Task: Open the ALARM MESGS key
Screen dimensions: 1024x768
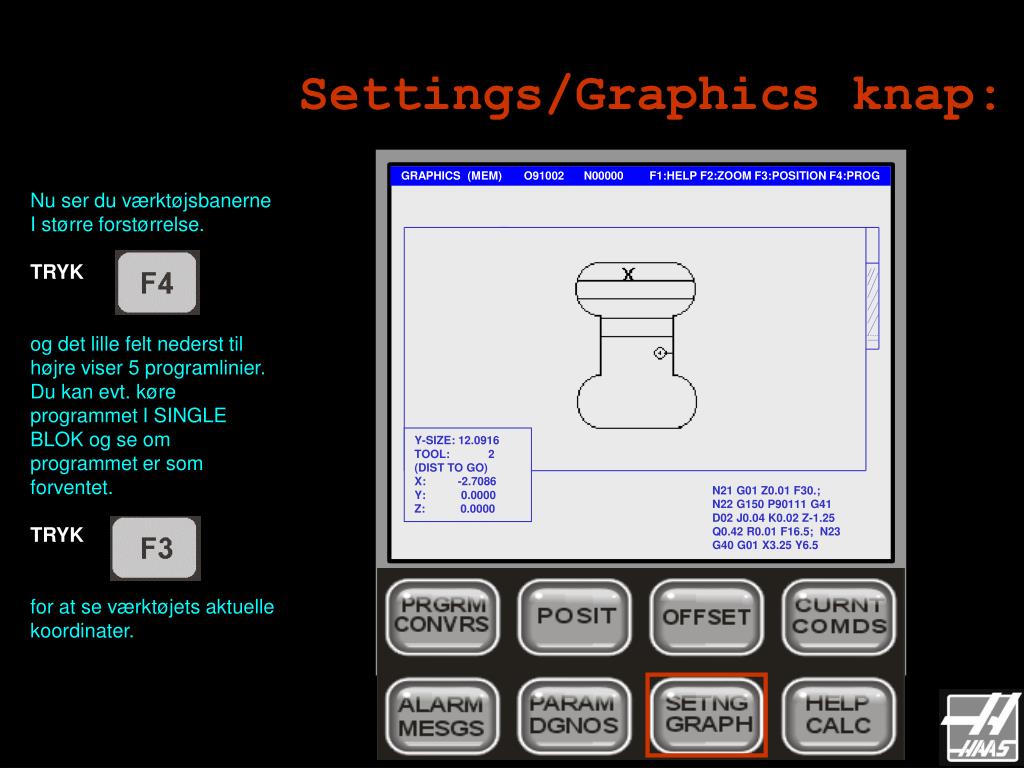Action: (x=442, y=716)
